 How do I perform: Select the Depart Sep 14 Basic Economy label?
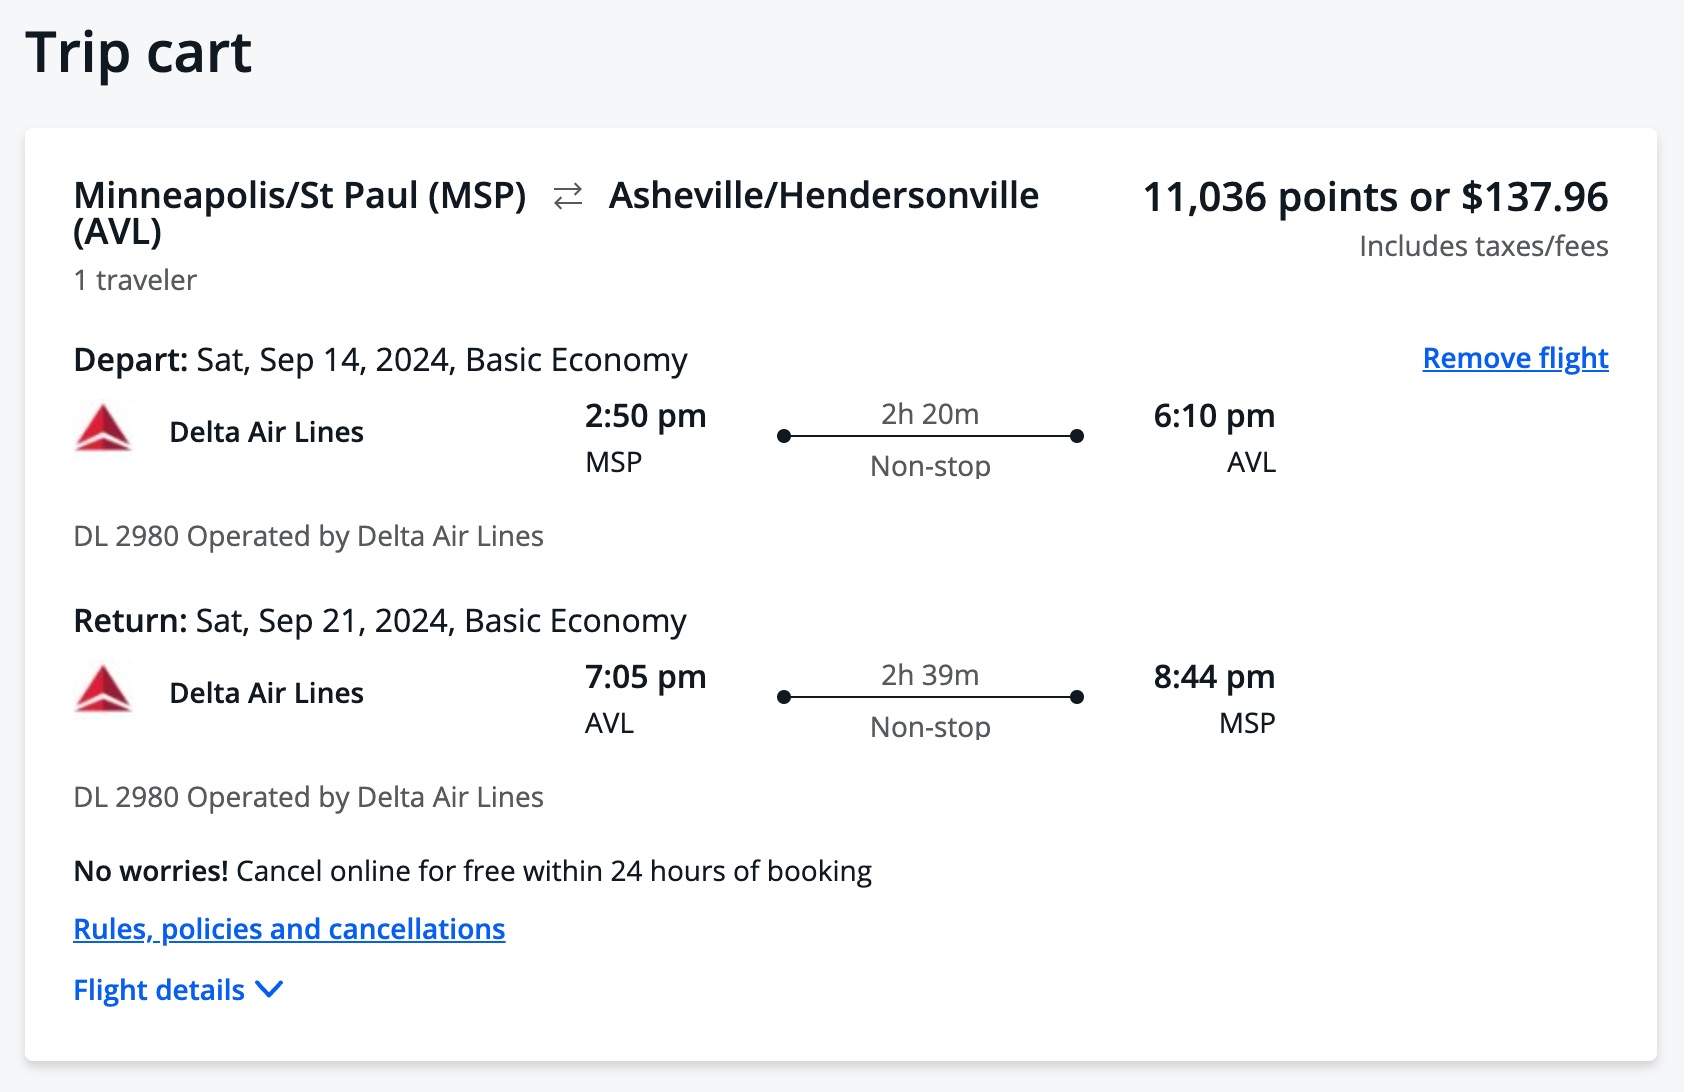[379, 359]
